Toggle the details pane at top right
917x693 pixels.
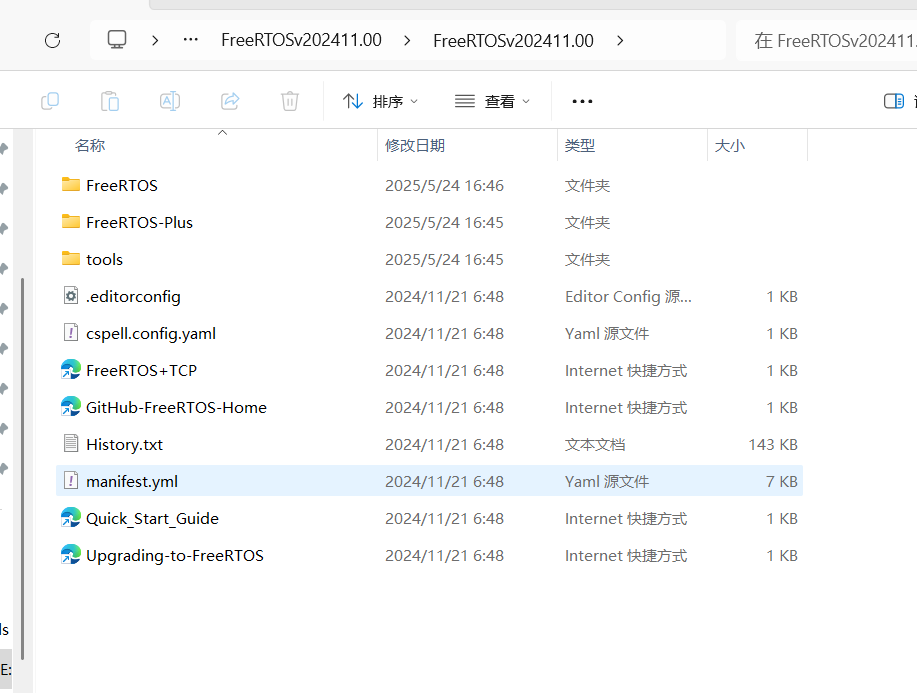[x=891, y=100]
